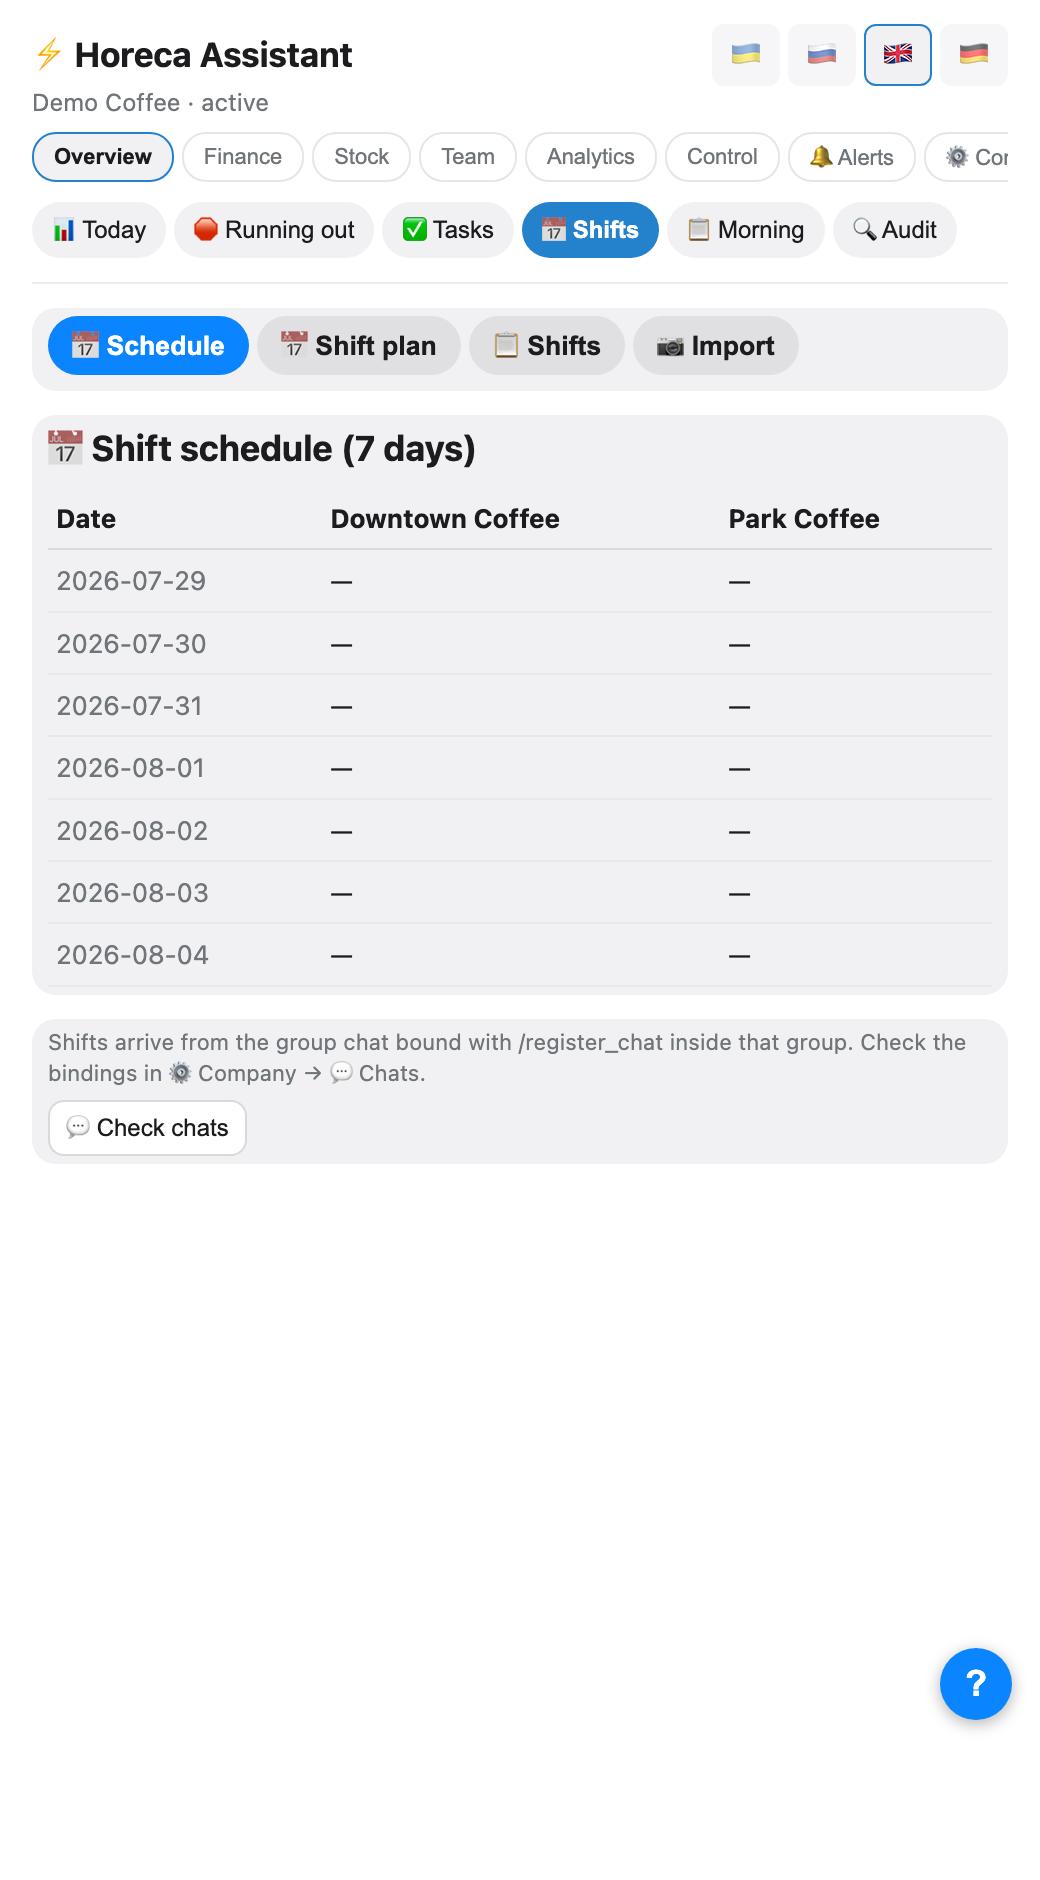Go to the Stock tab

pyautogui.click(x=361, y=157)
